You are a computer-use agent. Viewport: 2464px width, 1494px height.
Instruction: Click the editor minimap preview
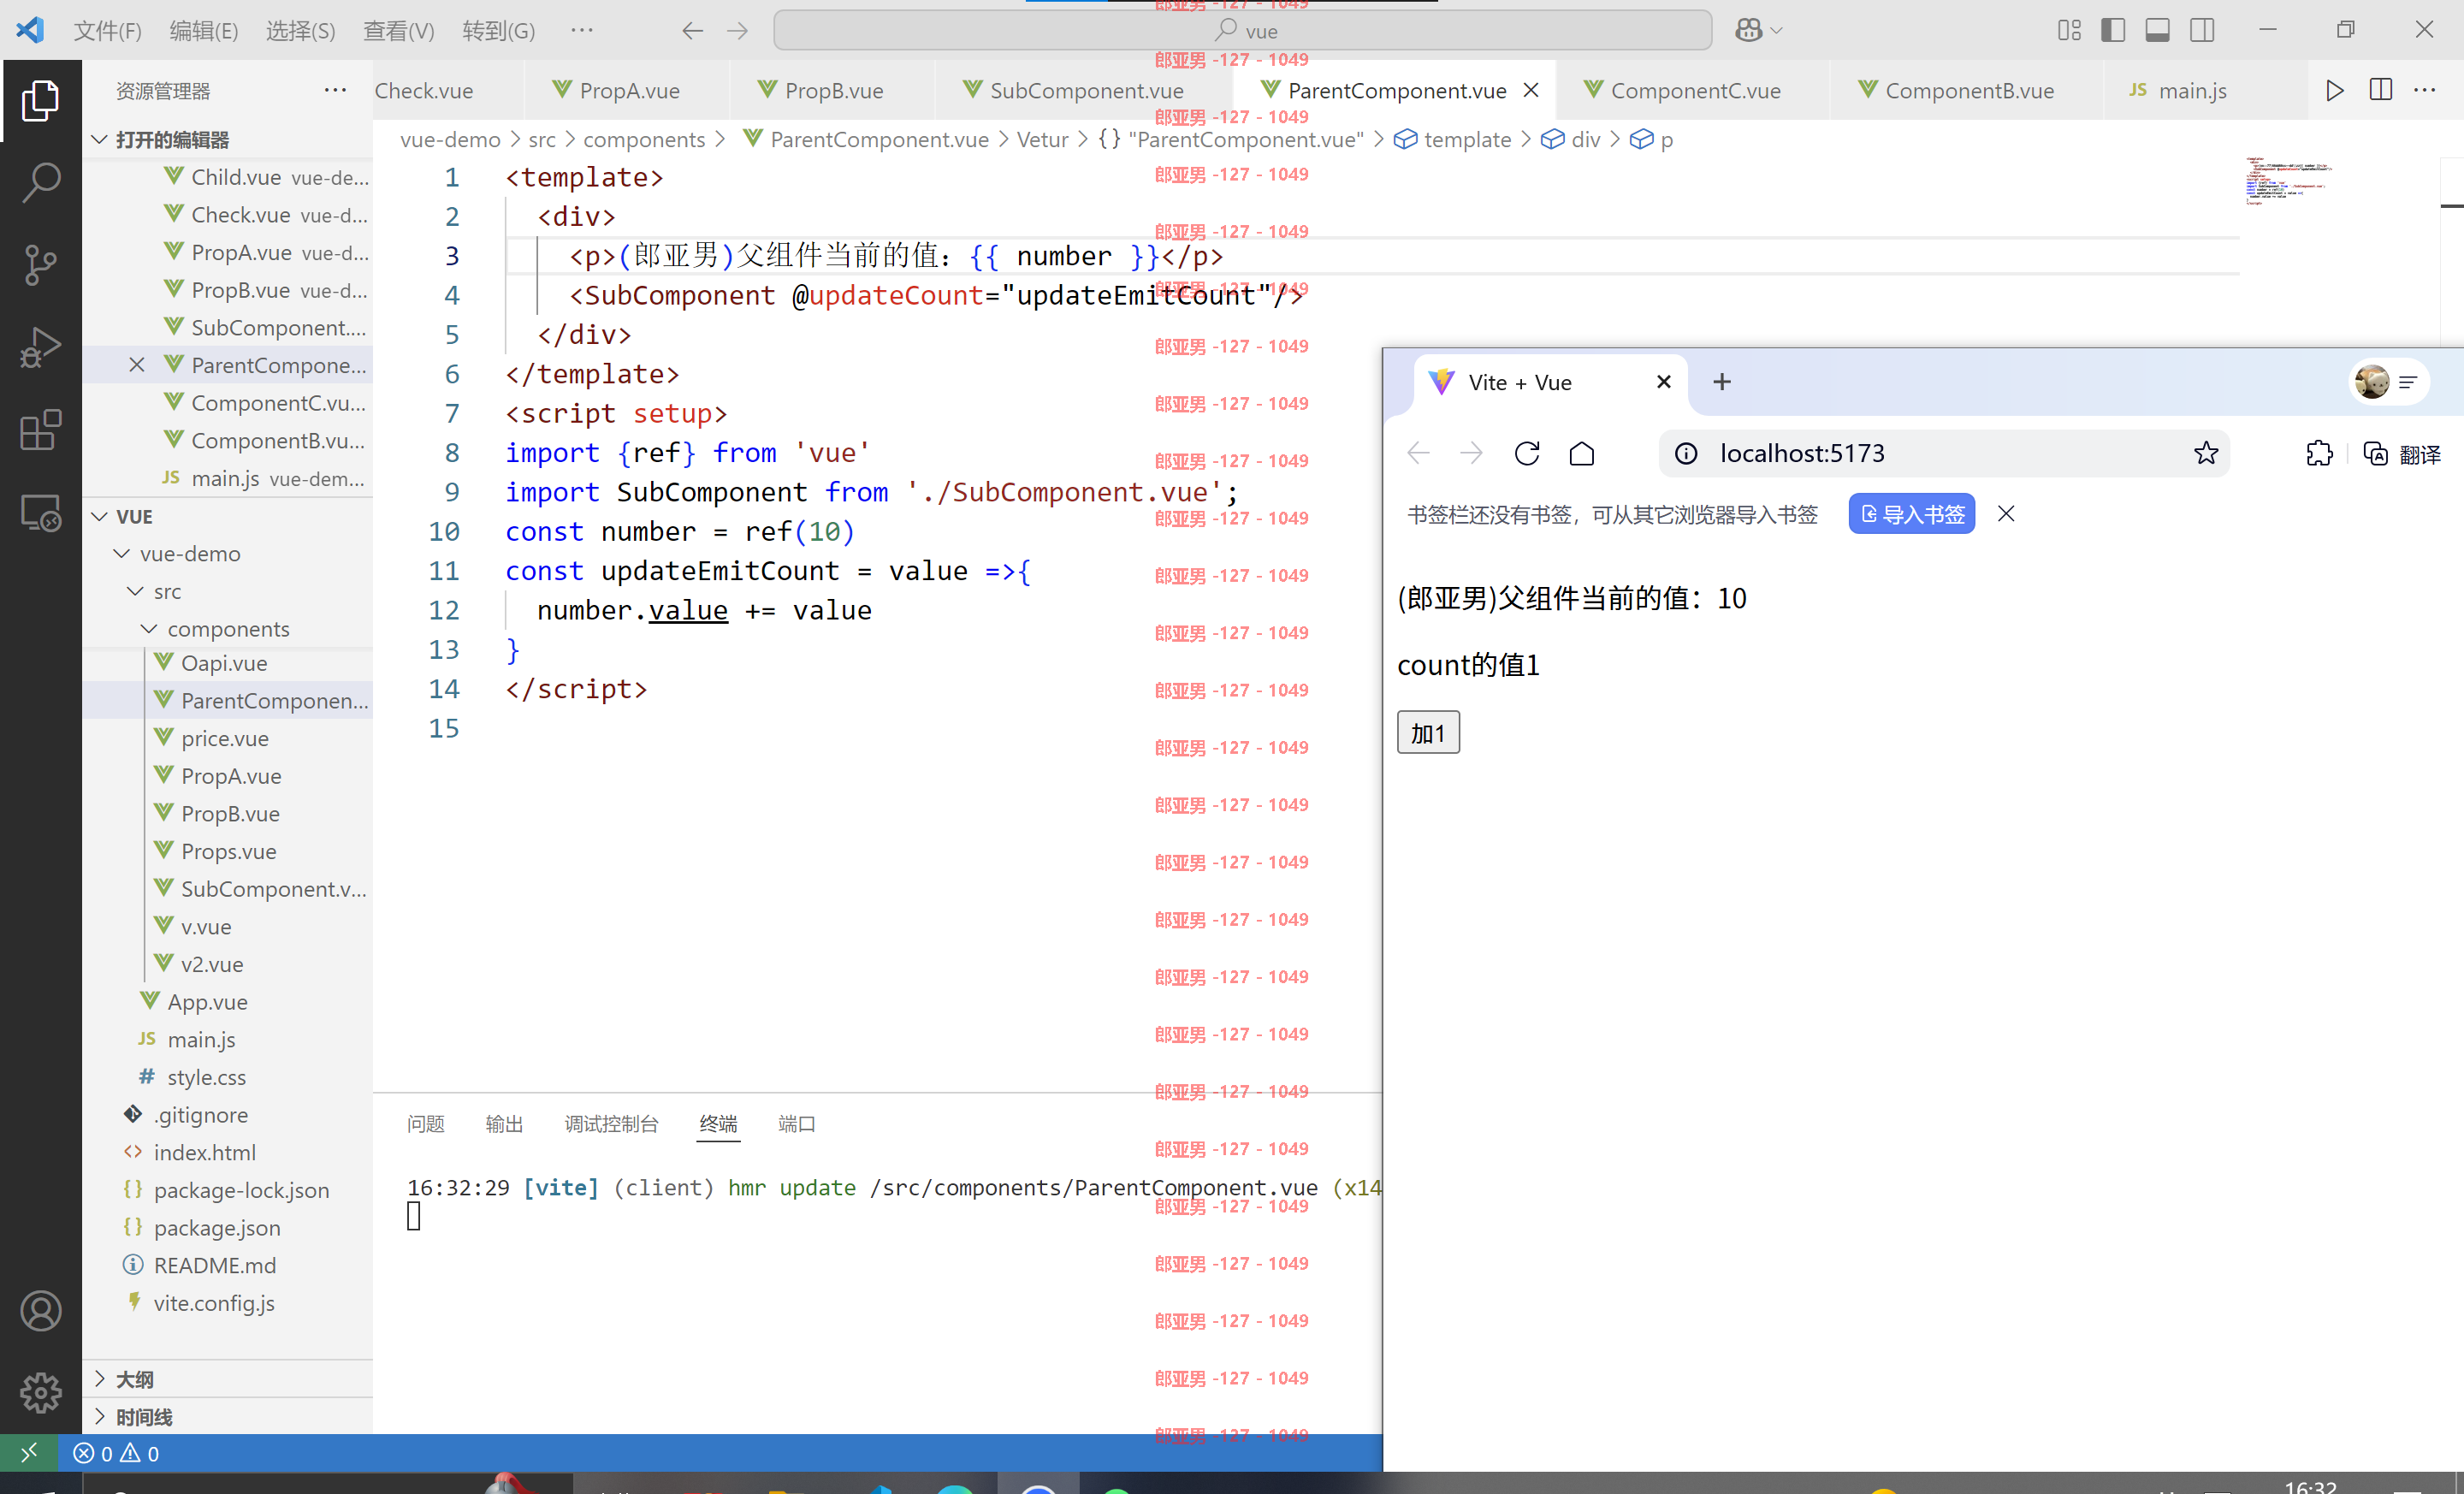coord(2290,180)
